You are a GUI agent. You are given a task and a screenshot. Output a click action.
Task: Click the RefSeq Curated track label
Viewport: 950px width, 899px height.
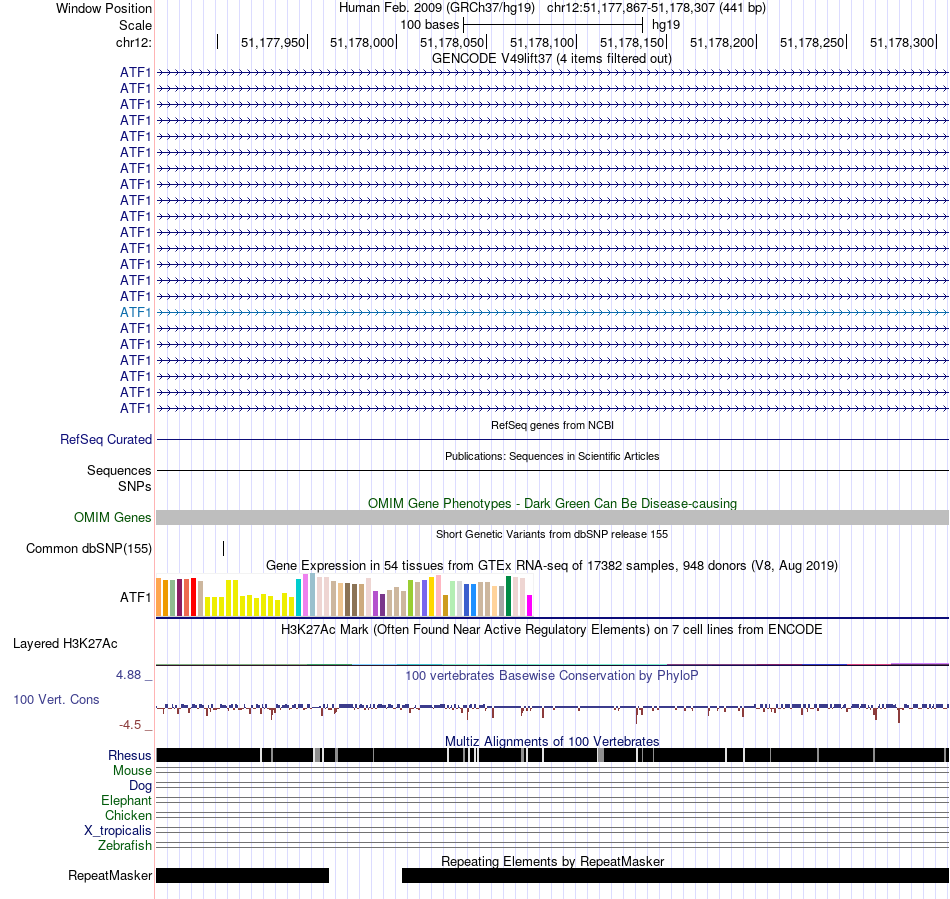tap(106, 440)
